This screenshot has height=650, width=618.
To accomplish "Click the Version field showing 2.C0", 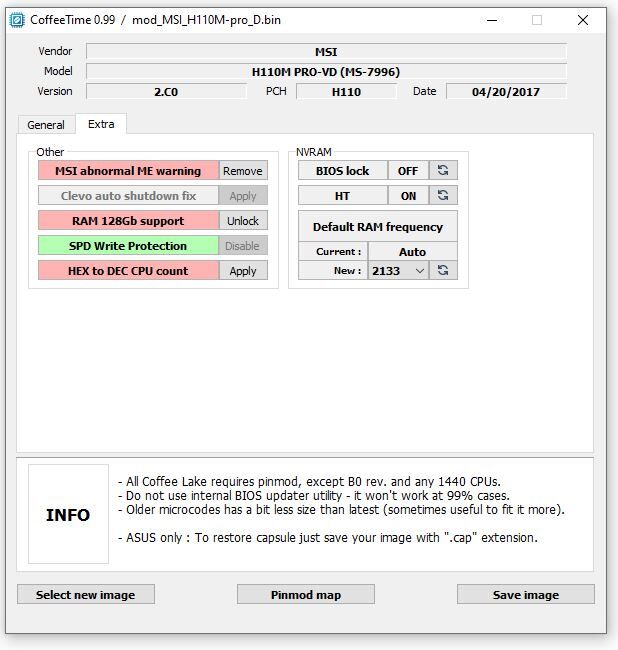I will click(166, 92).
